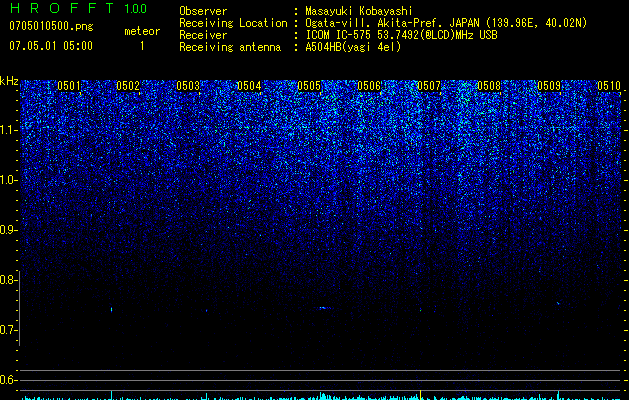Click the 0.7 kHz axis label

[8, 330]
